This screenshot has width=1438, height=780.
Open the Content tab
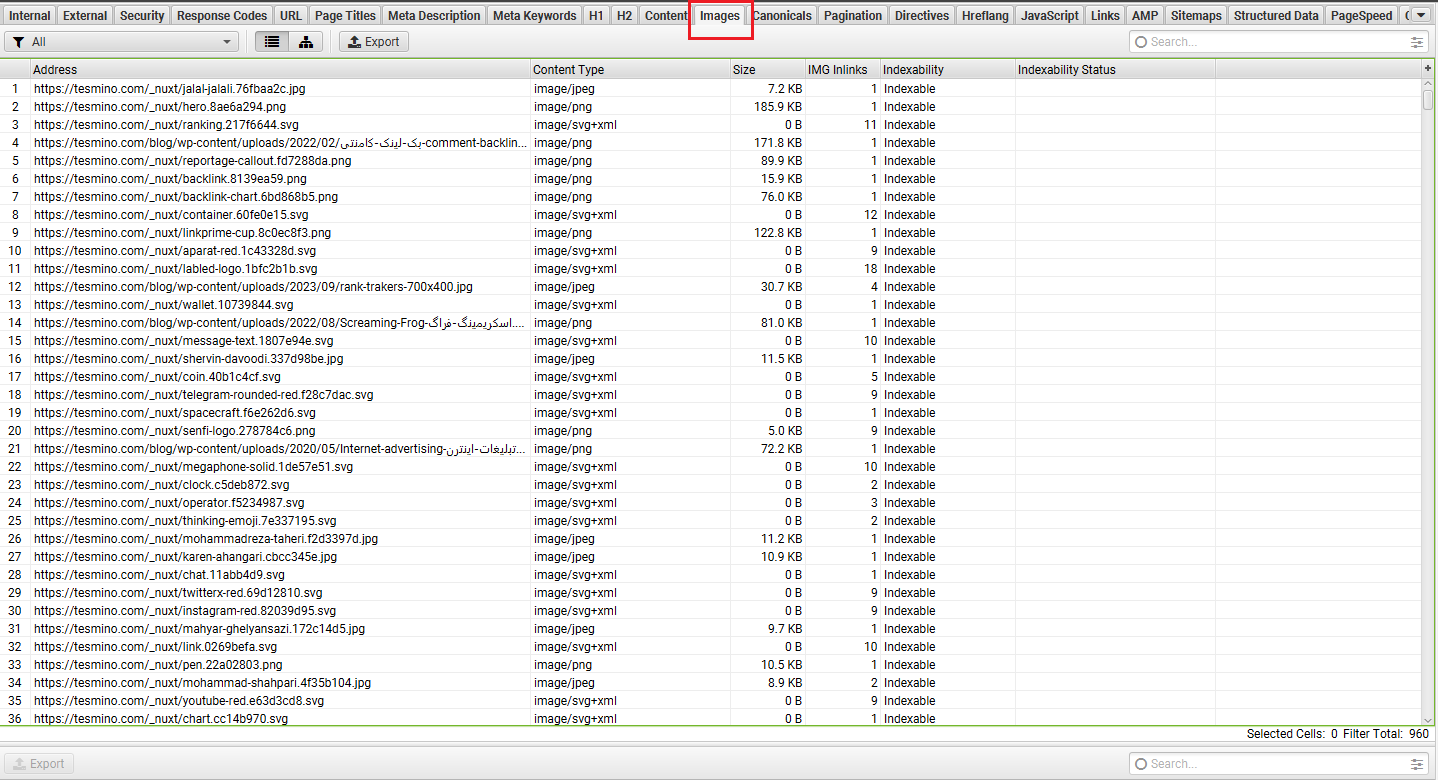click(666, 15)
